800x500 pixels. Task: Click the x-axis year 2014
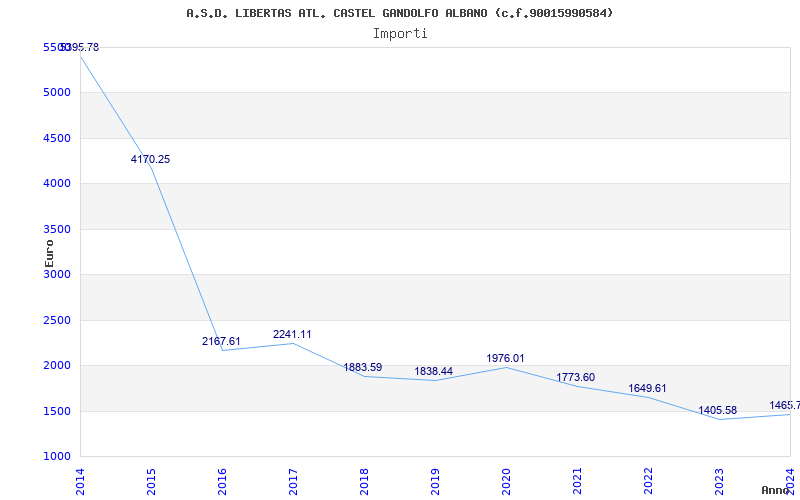80,482
